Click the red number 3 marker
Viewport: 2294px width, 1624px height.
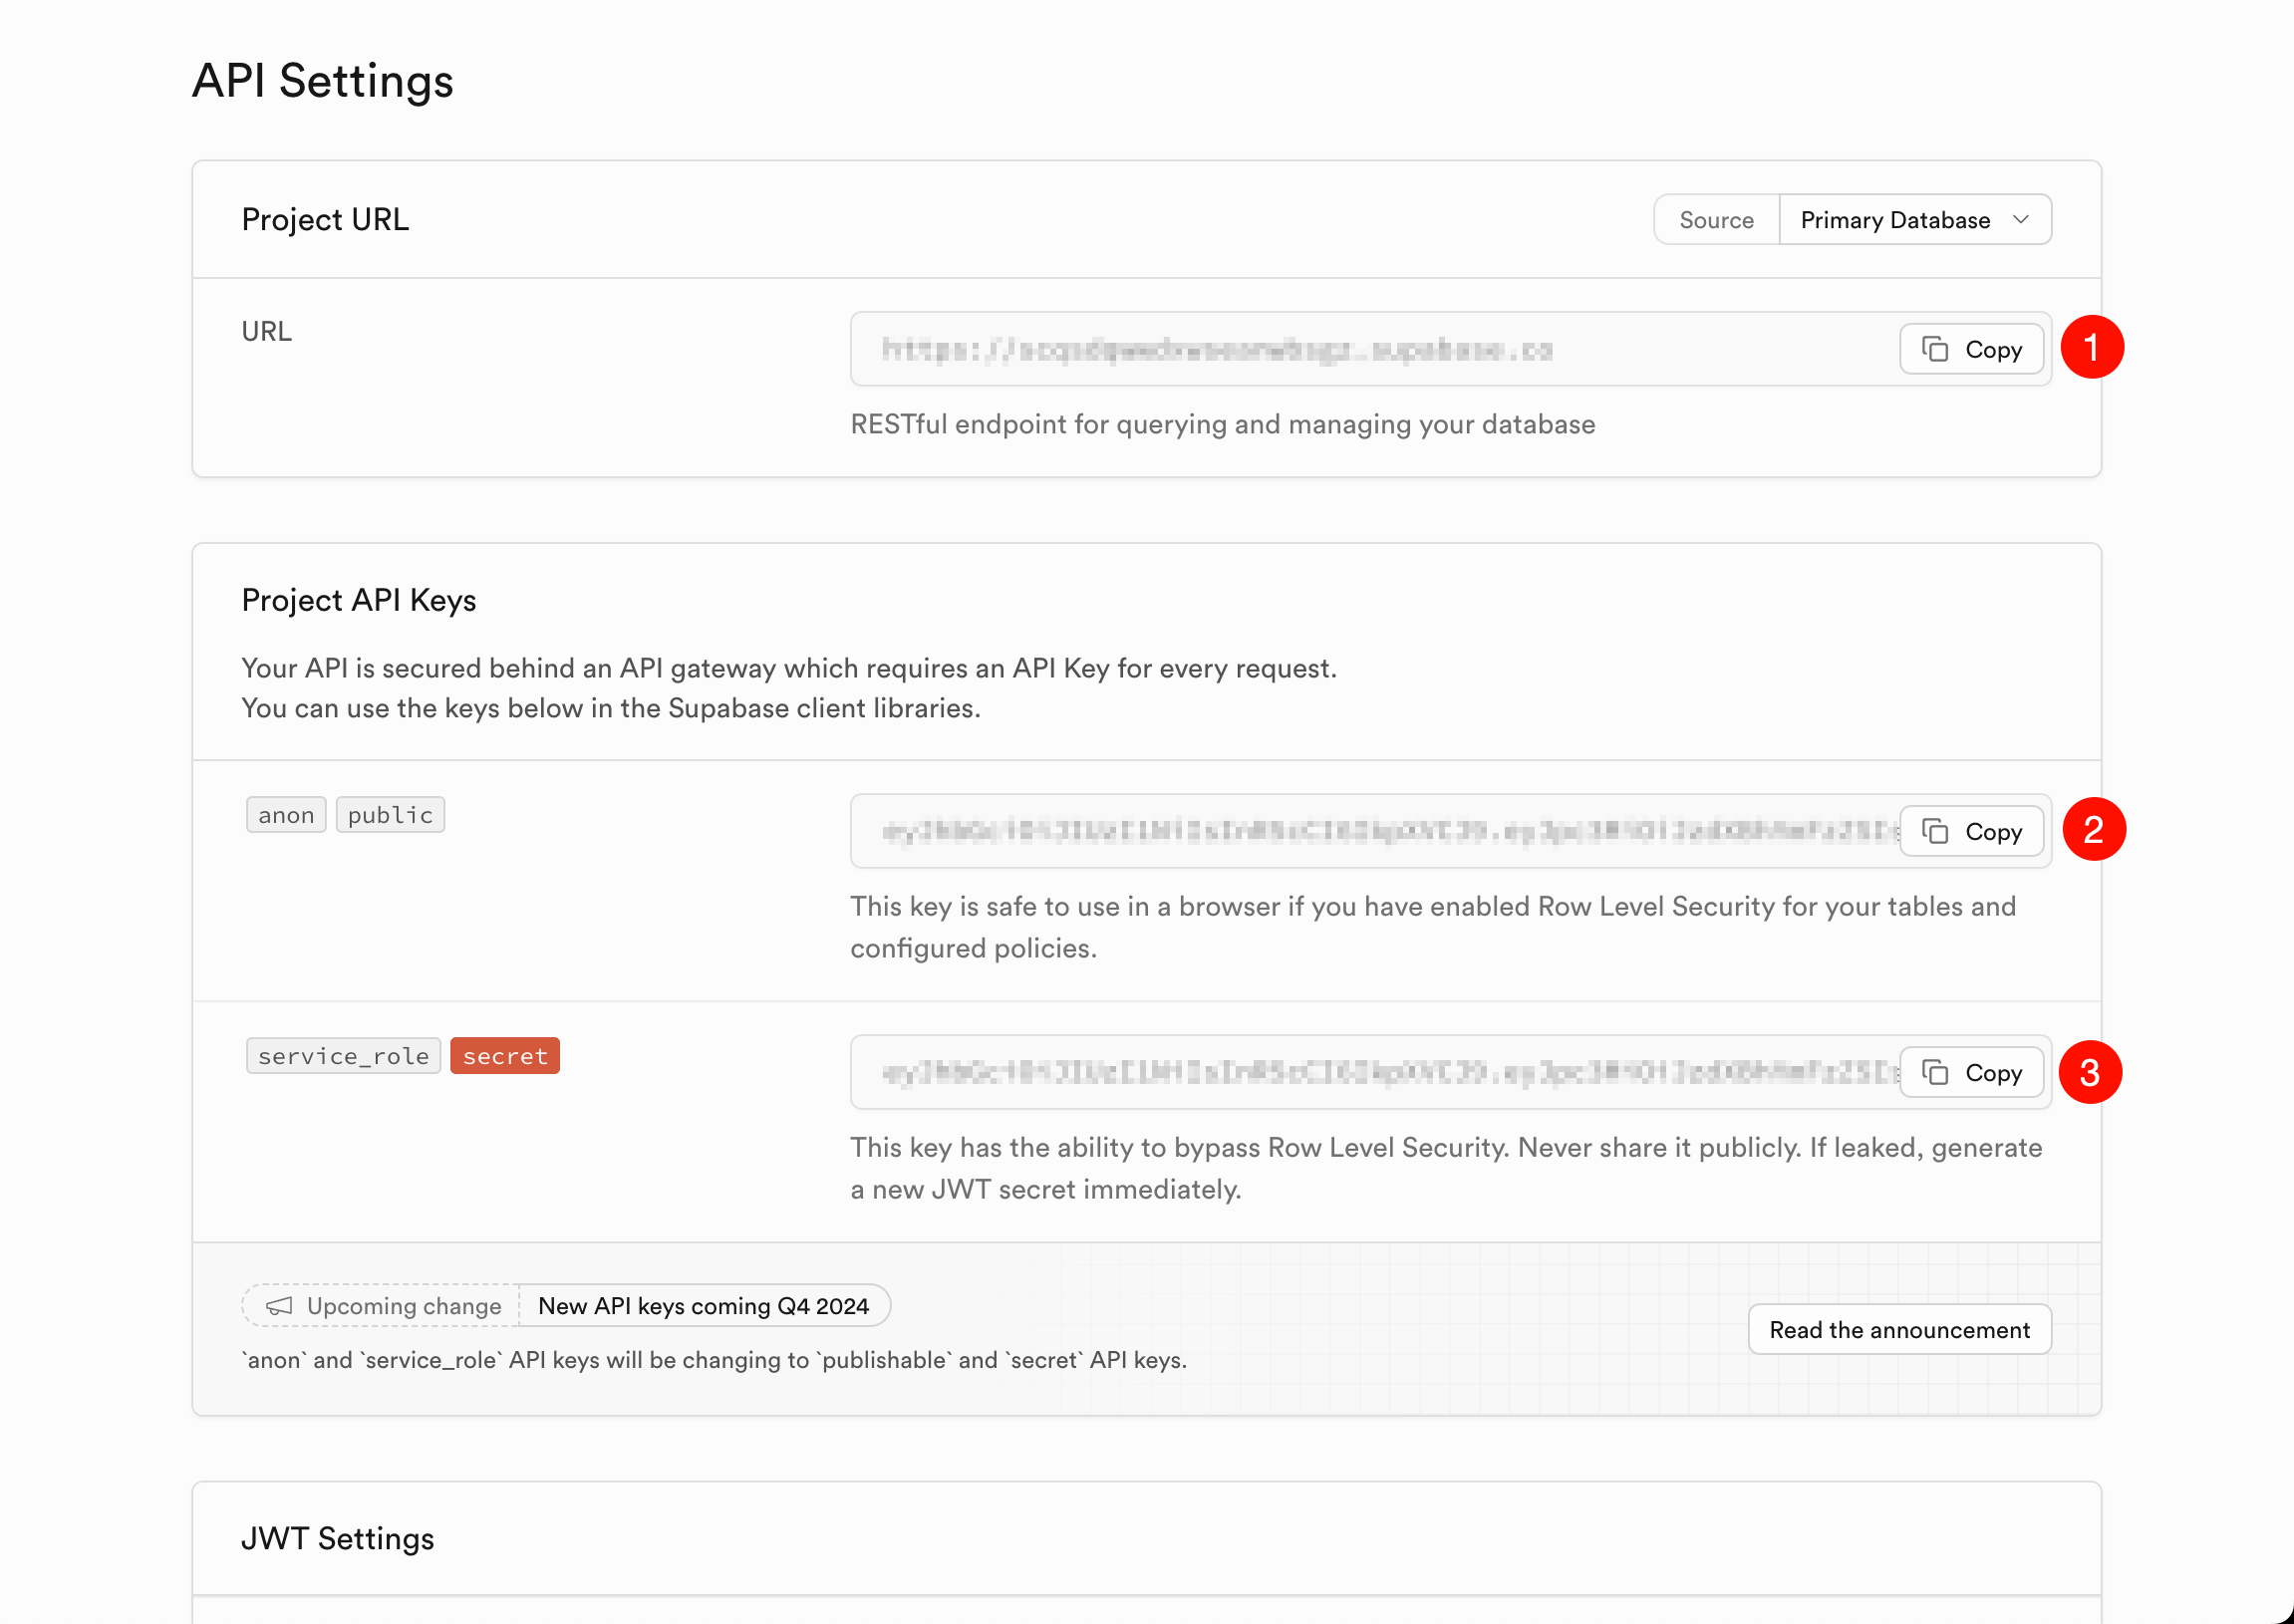[2090, 1072]
